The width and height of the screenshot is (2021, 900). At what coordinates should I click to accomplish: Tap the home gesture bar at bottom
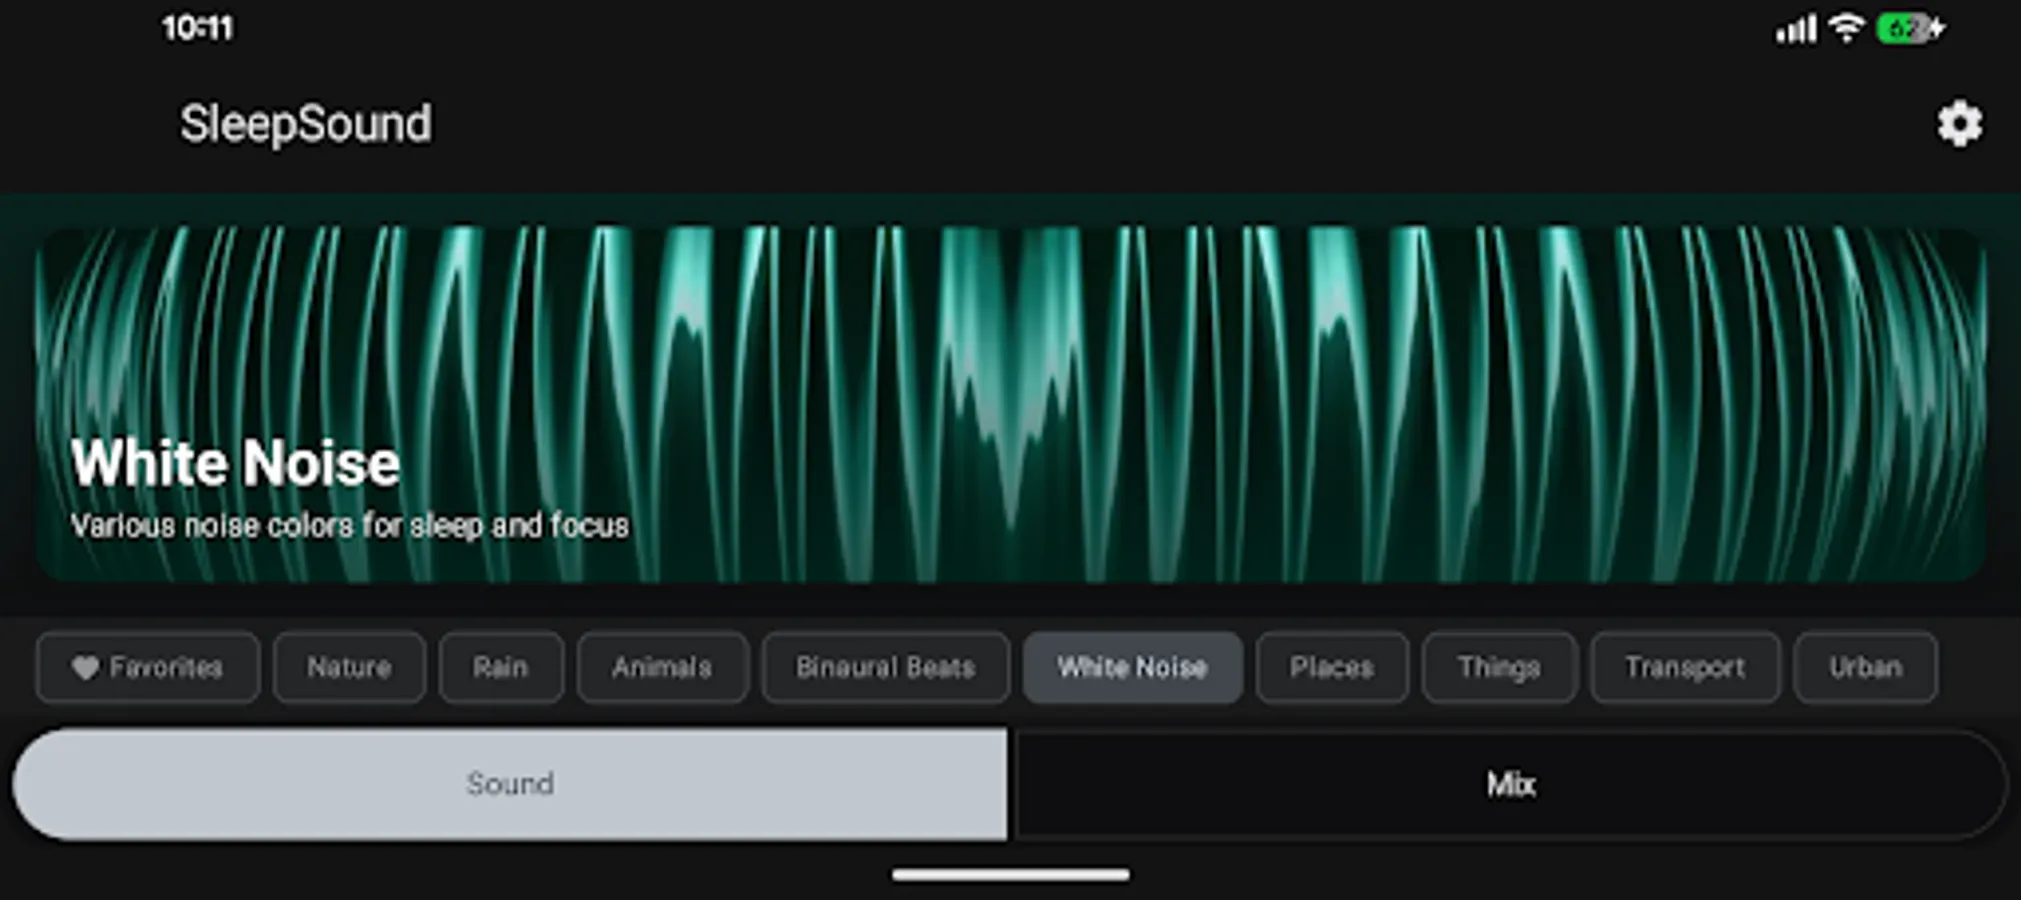1010,872
